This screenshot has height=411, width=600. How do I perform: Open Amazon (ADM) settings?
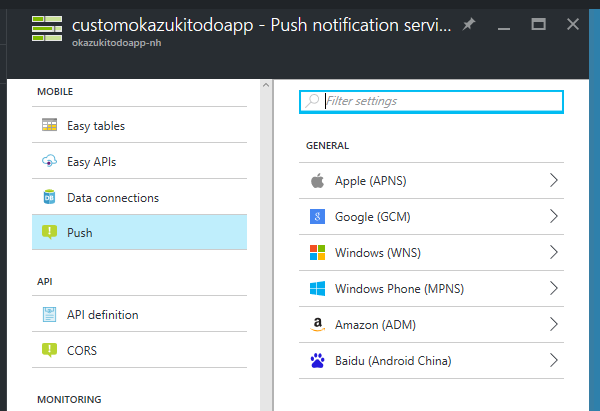tap(431, 325)
